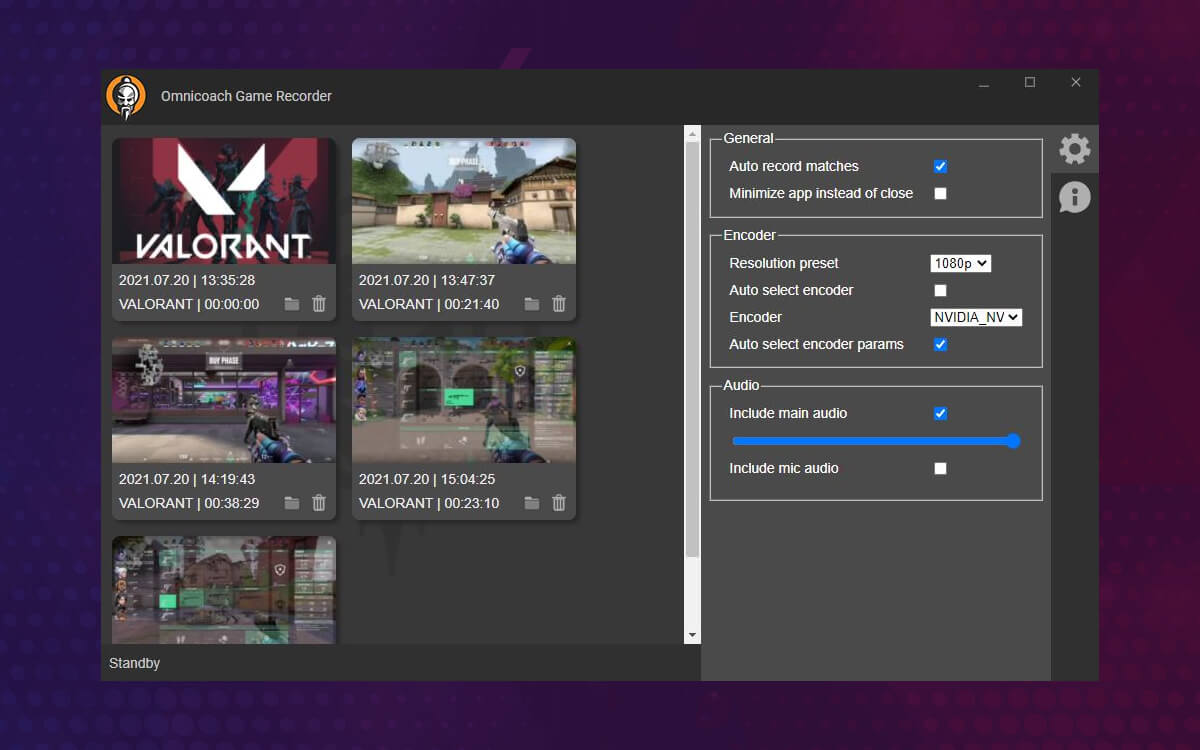Open the info tab icon
This screenshot has height=750, width=1200.
[x=1075, y=197]
